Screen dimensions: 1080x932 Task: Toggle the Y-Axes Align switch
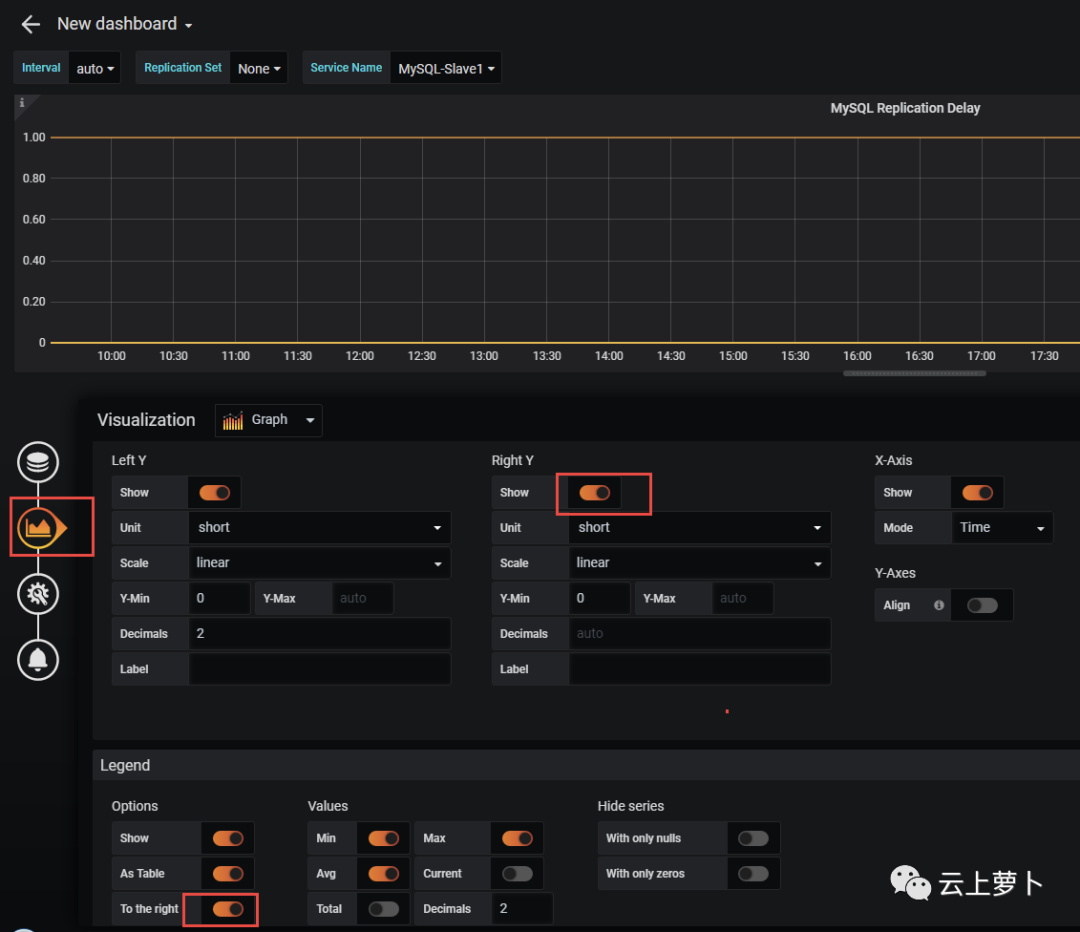[982, 605]
